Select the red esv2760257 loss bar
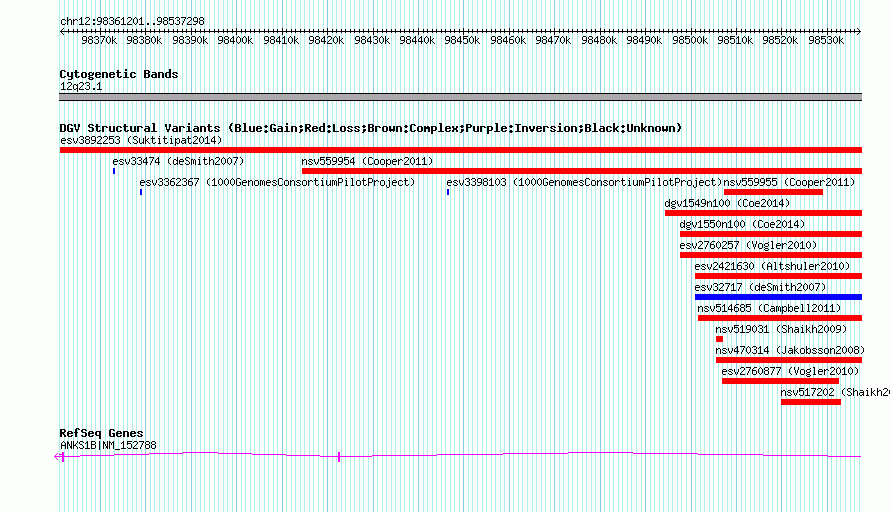 [x=771, y=255]
